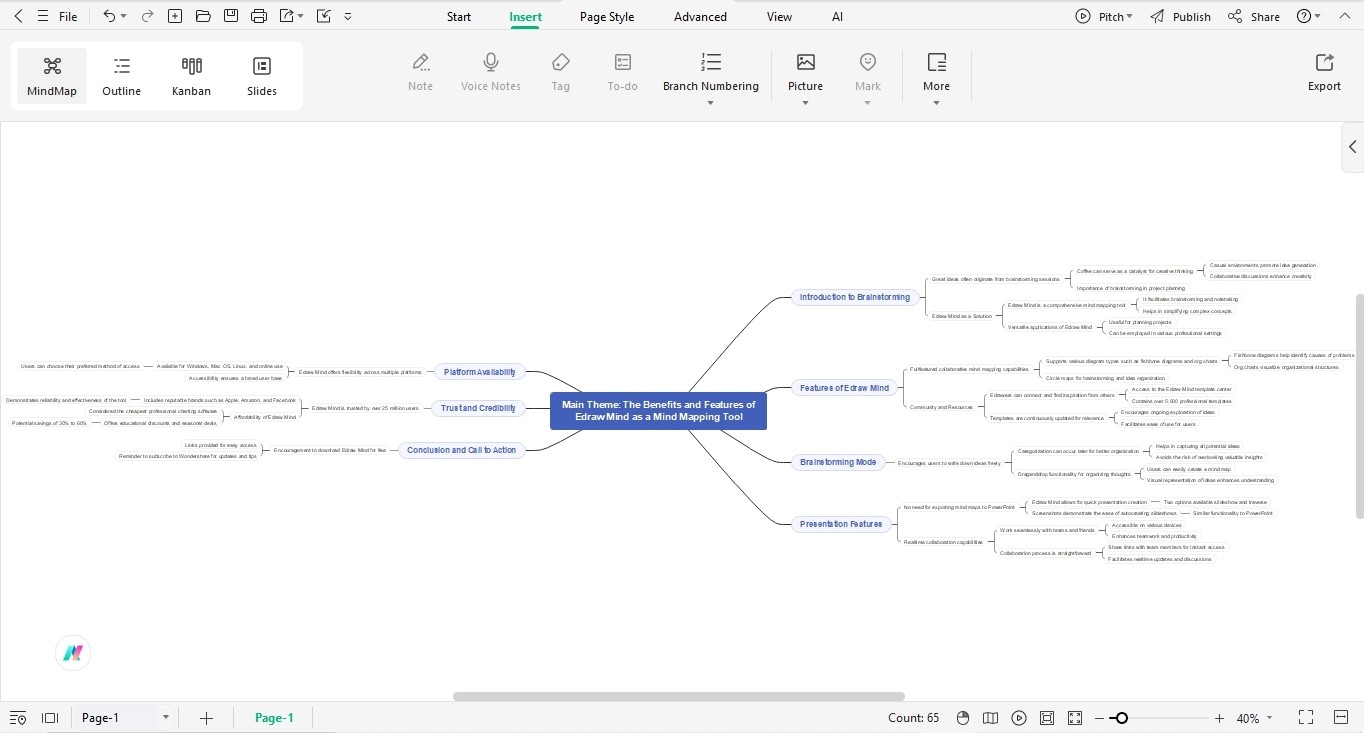Toggle the page panel icon bottom-left
The width and height of the screenshot is (1364, 733).
coord(50,718)
